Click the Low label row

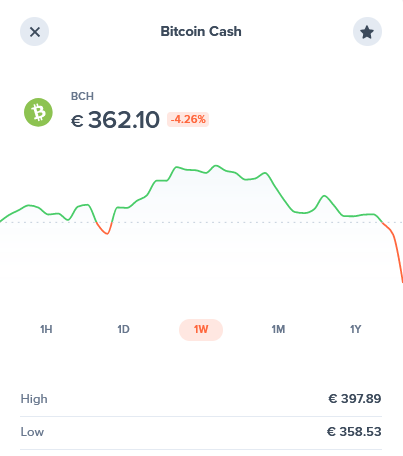[x=201, y=432]
